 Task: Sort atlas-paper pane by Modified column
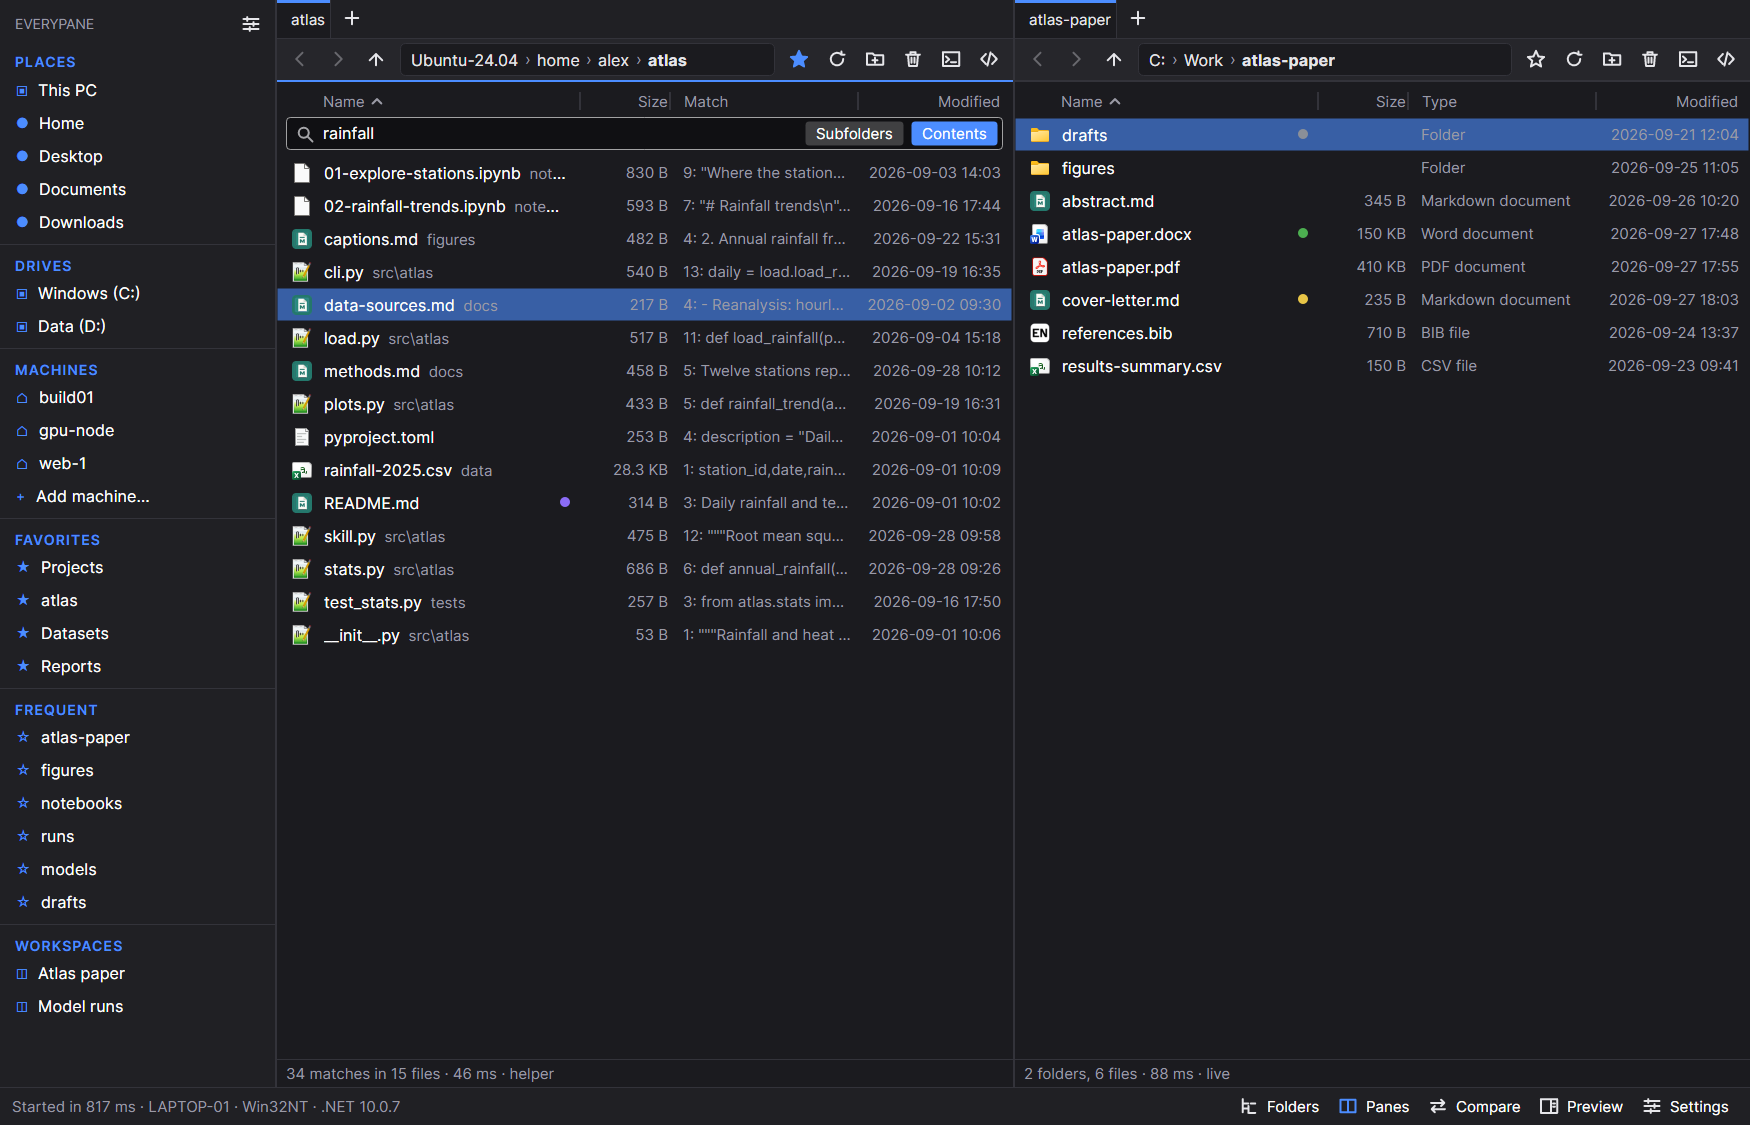(x=1706, y=102)
